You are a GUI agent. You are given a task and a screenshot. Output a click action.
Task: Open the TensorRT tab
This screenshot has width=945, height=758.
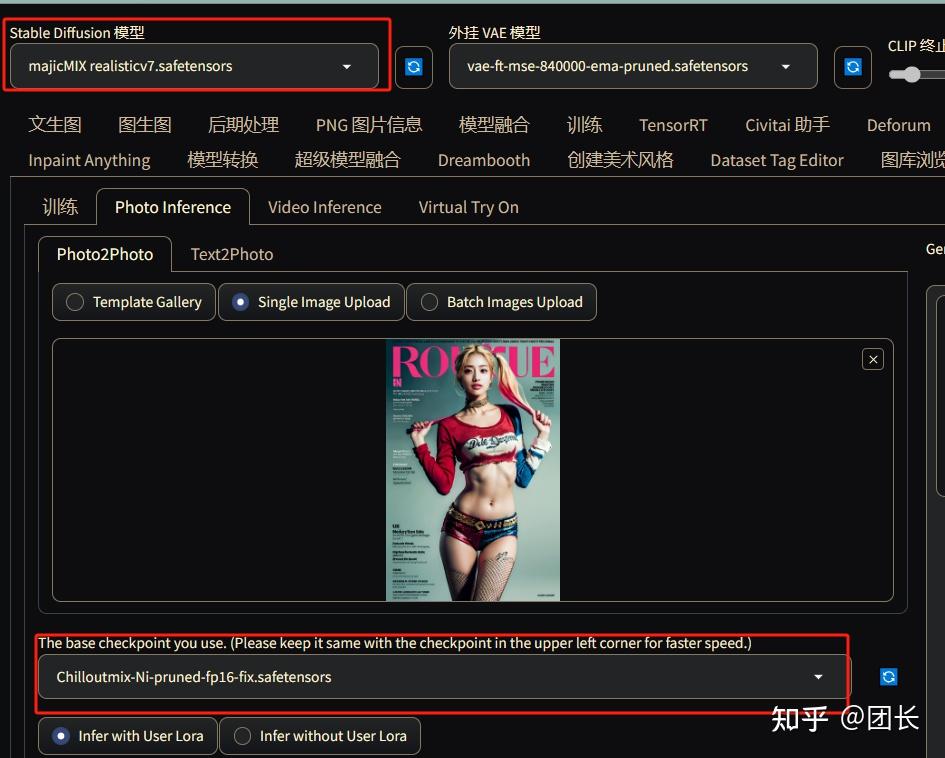[673, 125]
